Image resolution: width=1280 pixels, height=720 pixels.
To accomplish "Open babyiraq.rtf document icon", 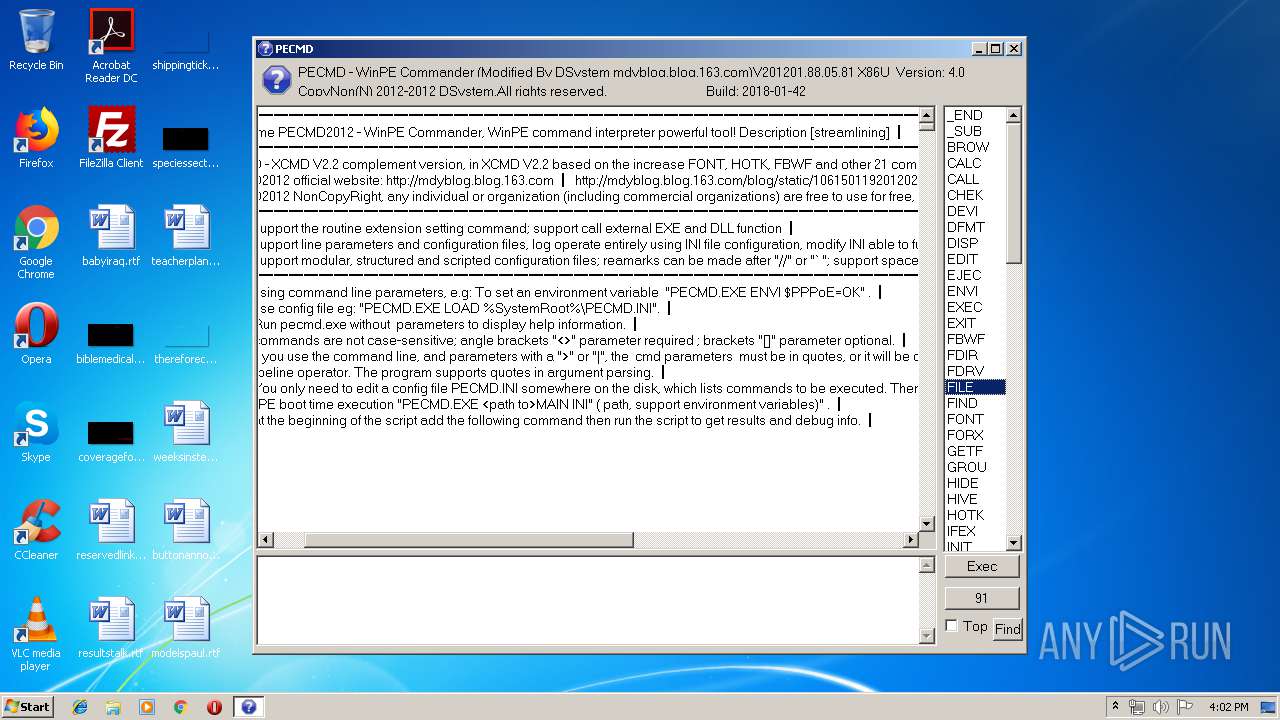I will coord(111,236).
